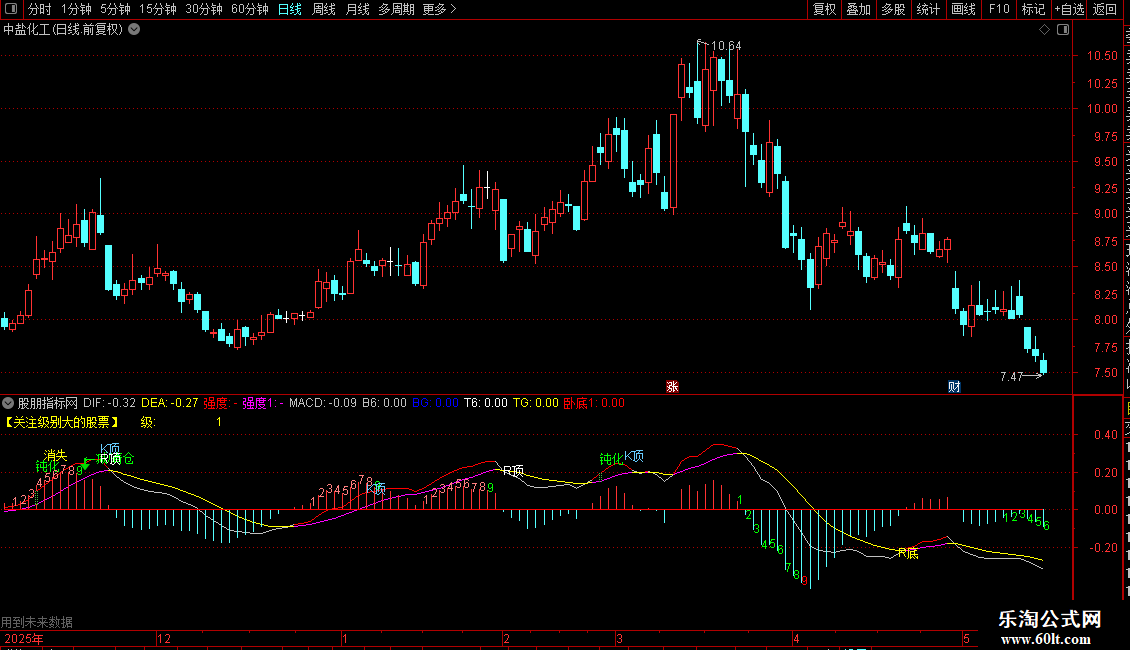The image size is (1130, 650).
Task: Select the 30分钟 period
Action: click(x=203, y=9)
